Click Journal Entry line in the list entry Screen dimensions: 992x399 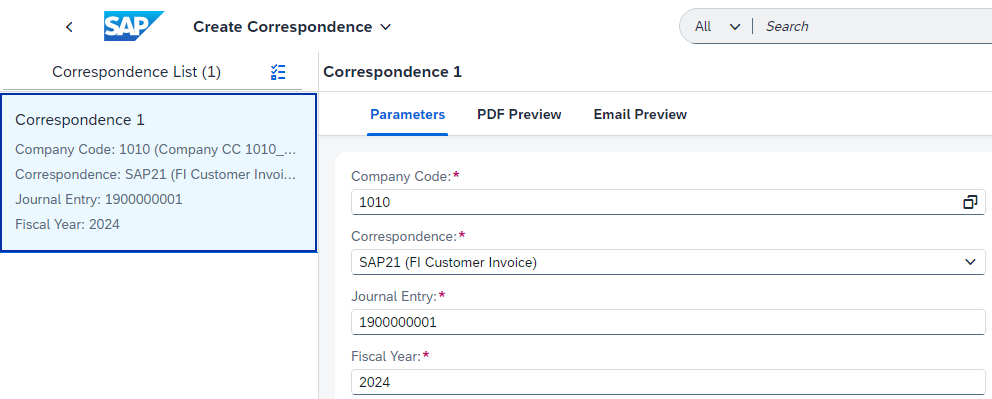coord(99,199)
